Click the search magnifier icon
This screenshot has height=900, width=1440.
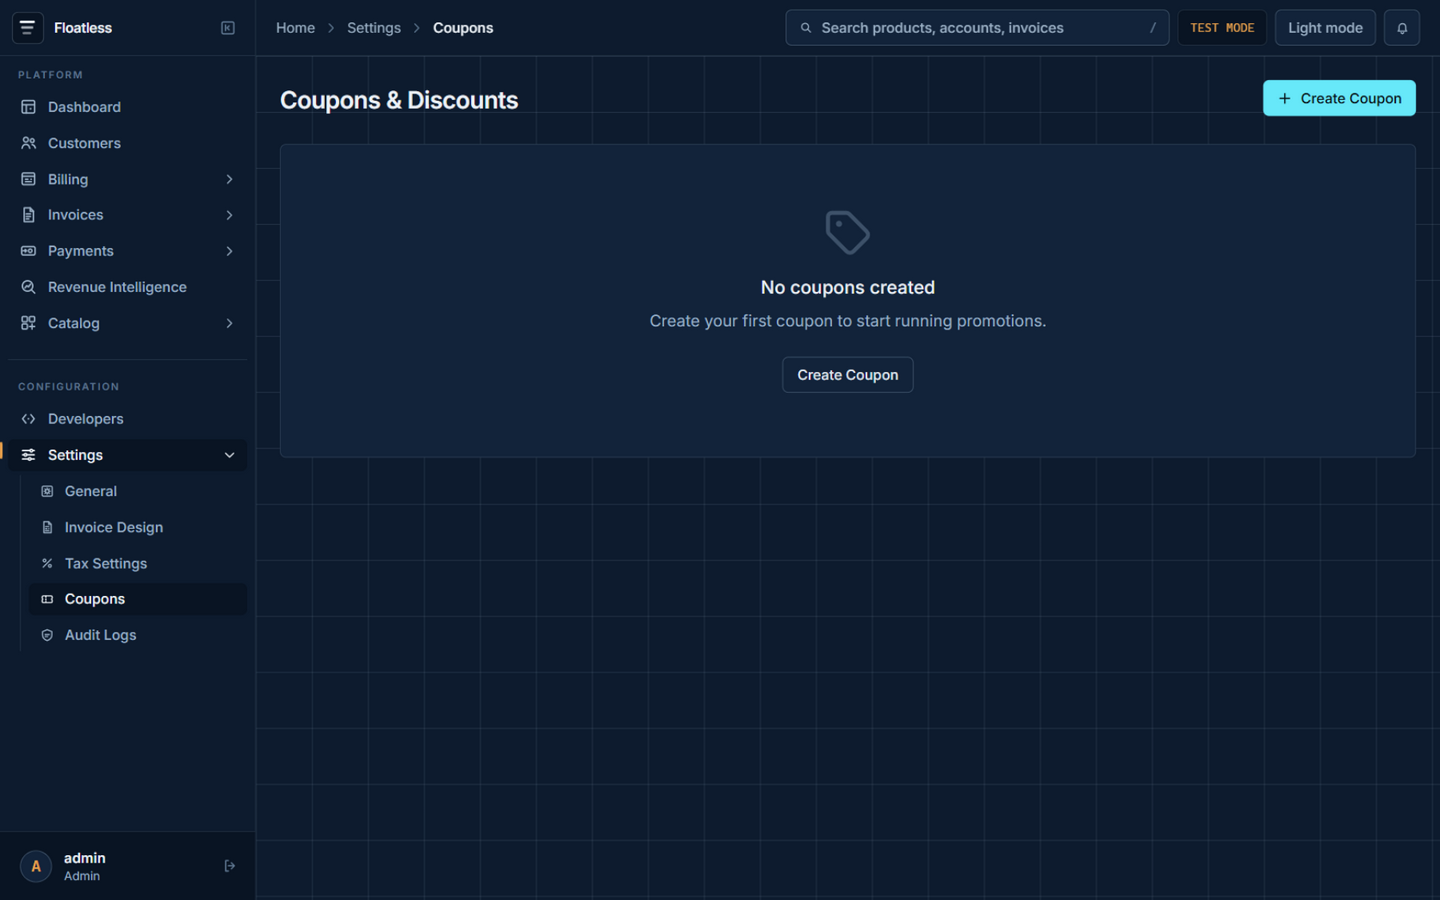tap(805, 28)
